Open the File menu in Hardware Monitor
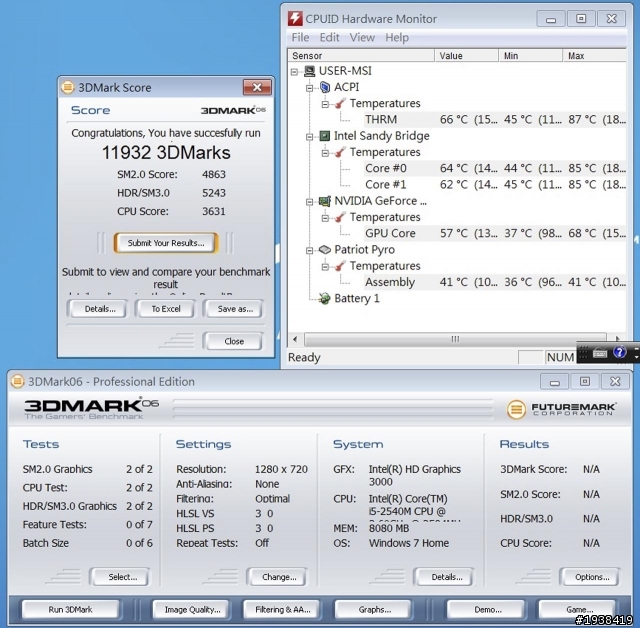The width and height of the screenshot is (640, 628). coord(300,38)
